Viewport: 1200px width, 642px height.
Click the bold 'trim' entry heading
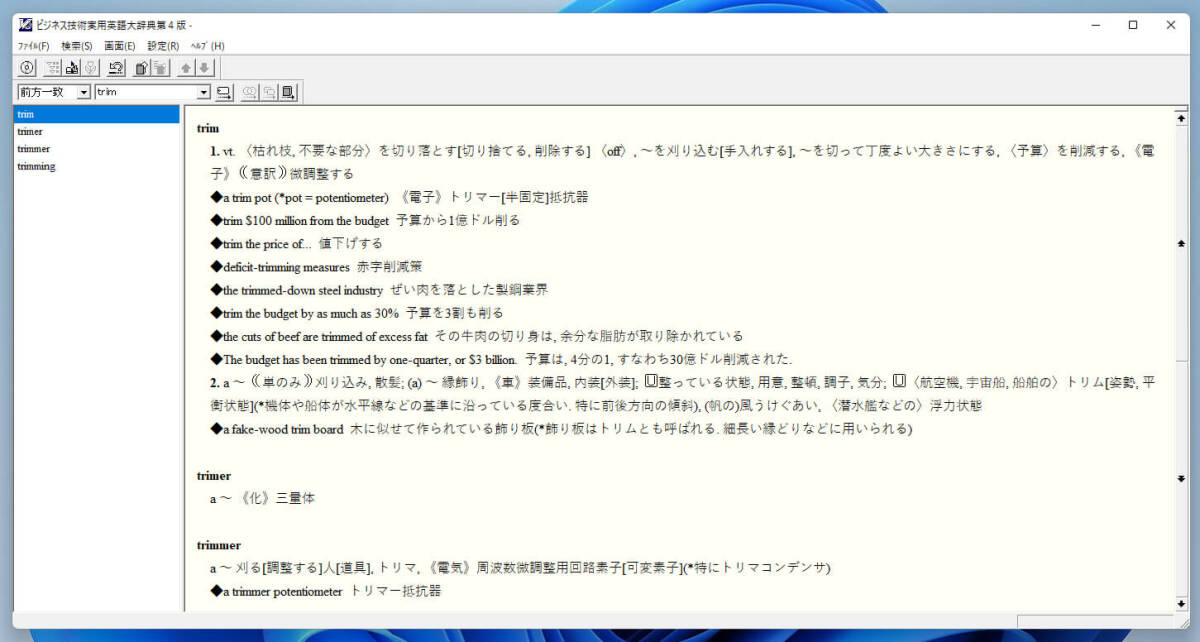207,129
